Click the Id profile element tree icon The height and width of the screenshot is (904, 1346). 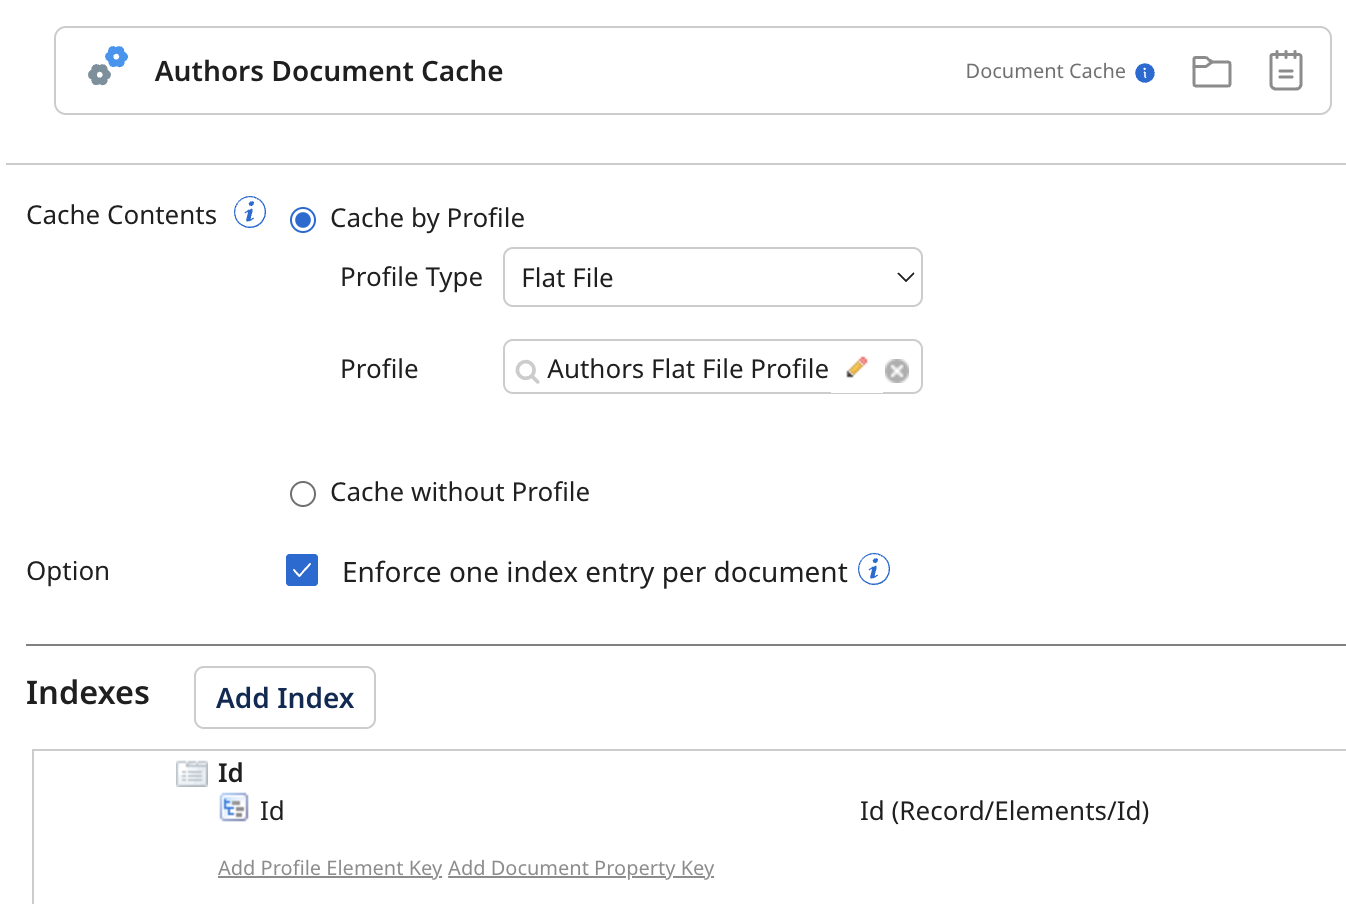[x=234, y=808]
